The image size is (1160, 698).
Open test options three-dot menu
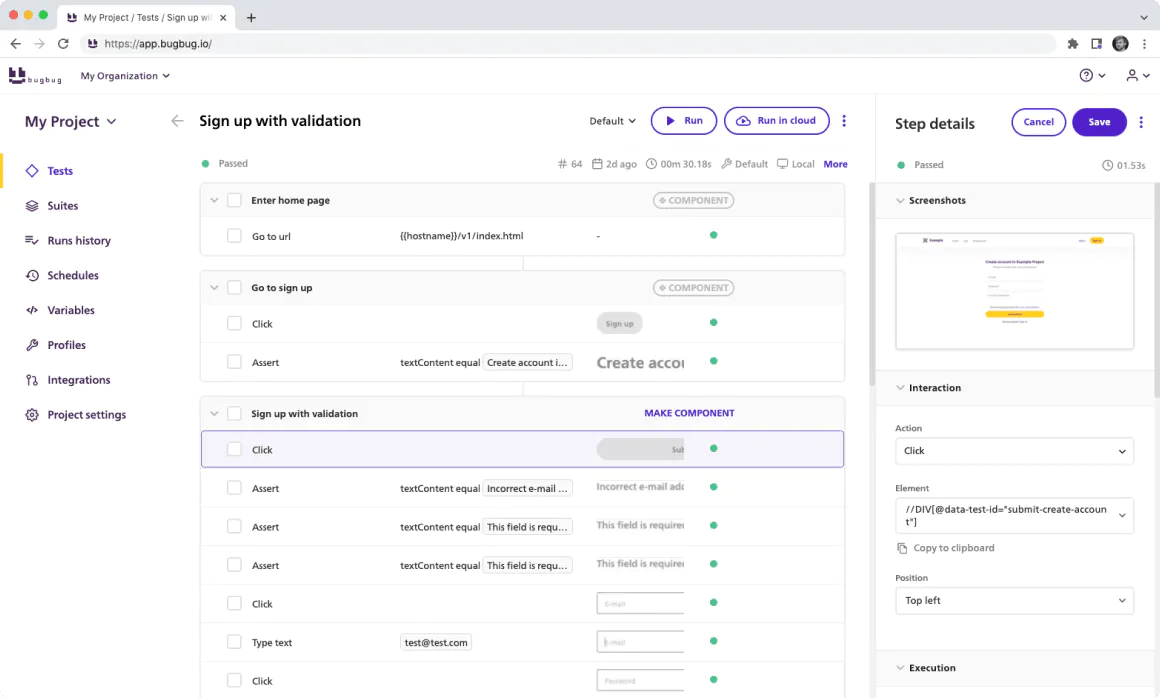844,121
